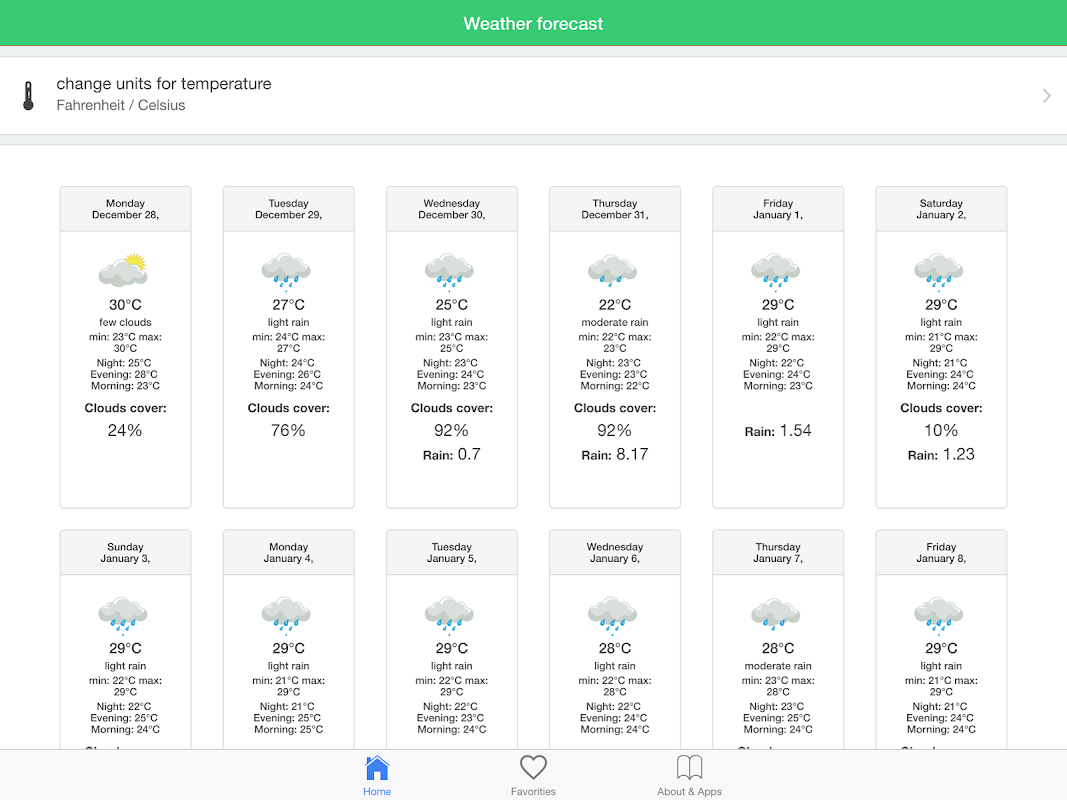Open the About & Apps book icon
Viewport: 1067px width, 800px height.
(689, 767)
